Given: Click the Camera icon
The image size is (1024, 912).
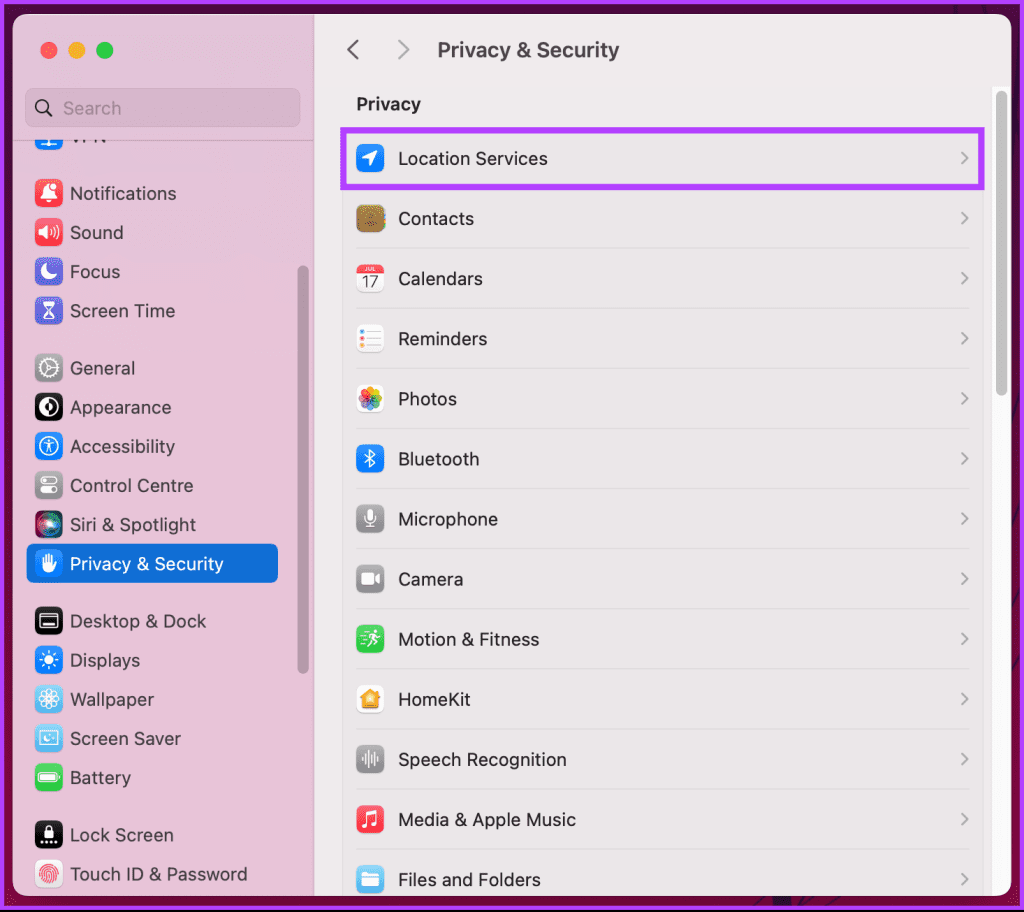Looking at the screenshot, I should tap(370, 579).
